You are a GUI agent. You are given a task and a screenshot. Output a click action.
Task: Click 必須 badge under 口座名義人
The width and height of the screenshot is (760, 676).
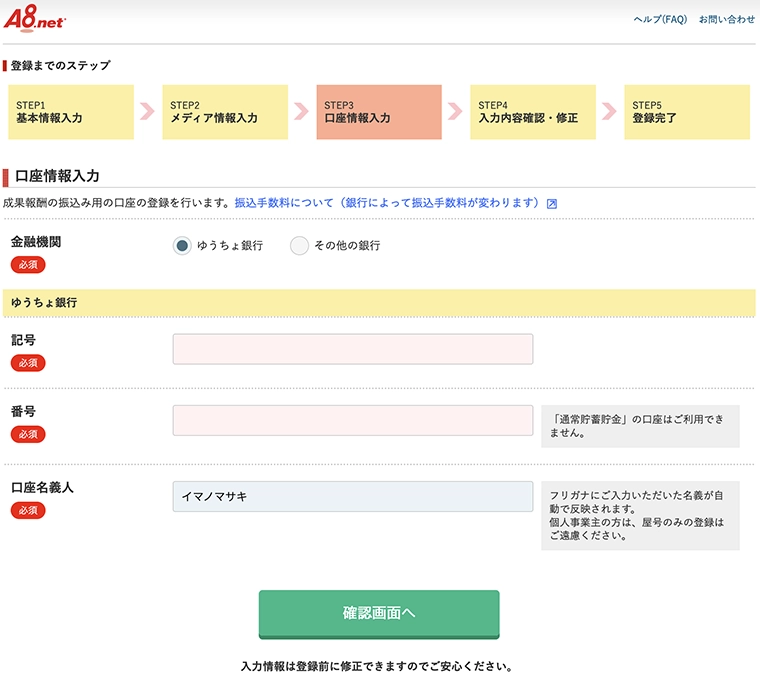coord(28,510)
